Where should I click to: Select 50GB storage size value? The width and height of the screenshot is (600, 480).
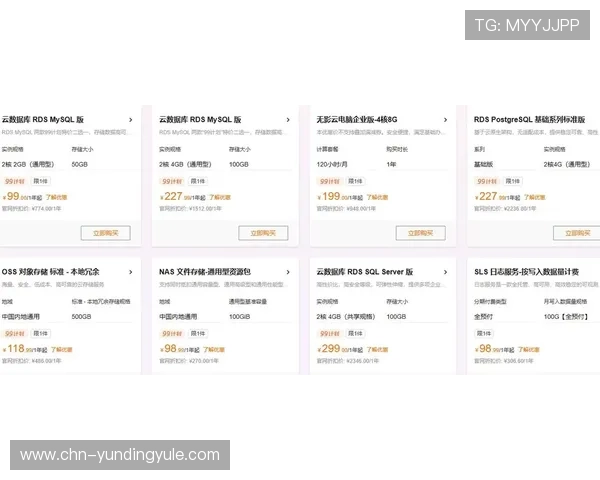80,165
